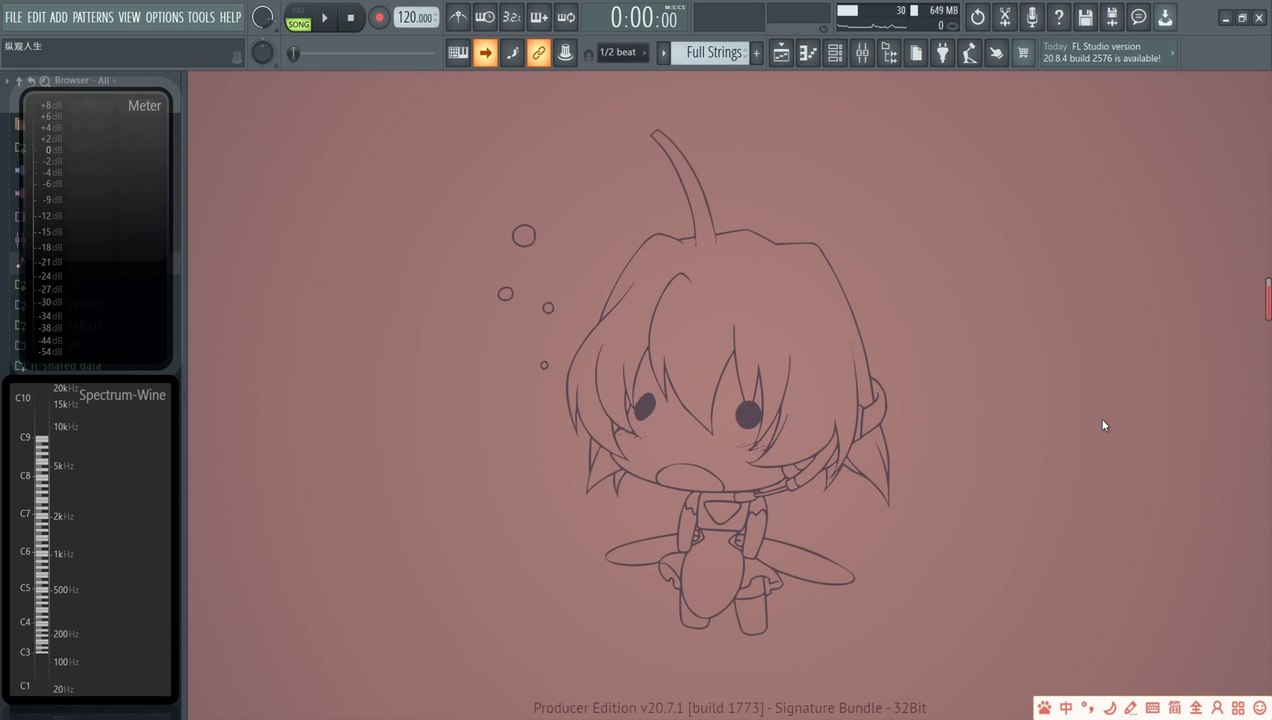This screenshot has height=720, width=1272.
Task: Toggle the metronome icon
Action: pyautogui.click(x=457, y=17)
